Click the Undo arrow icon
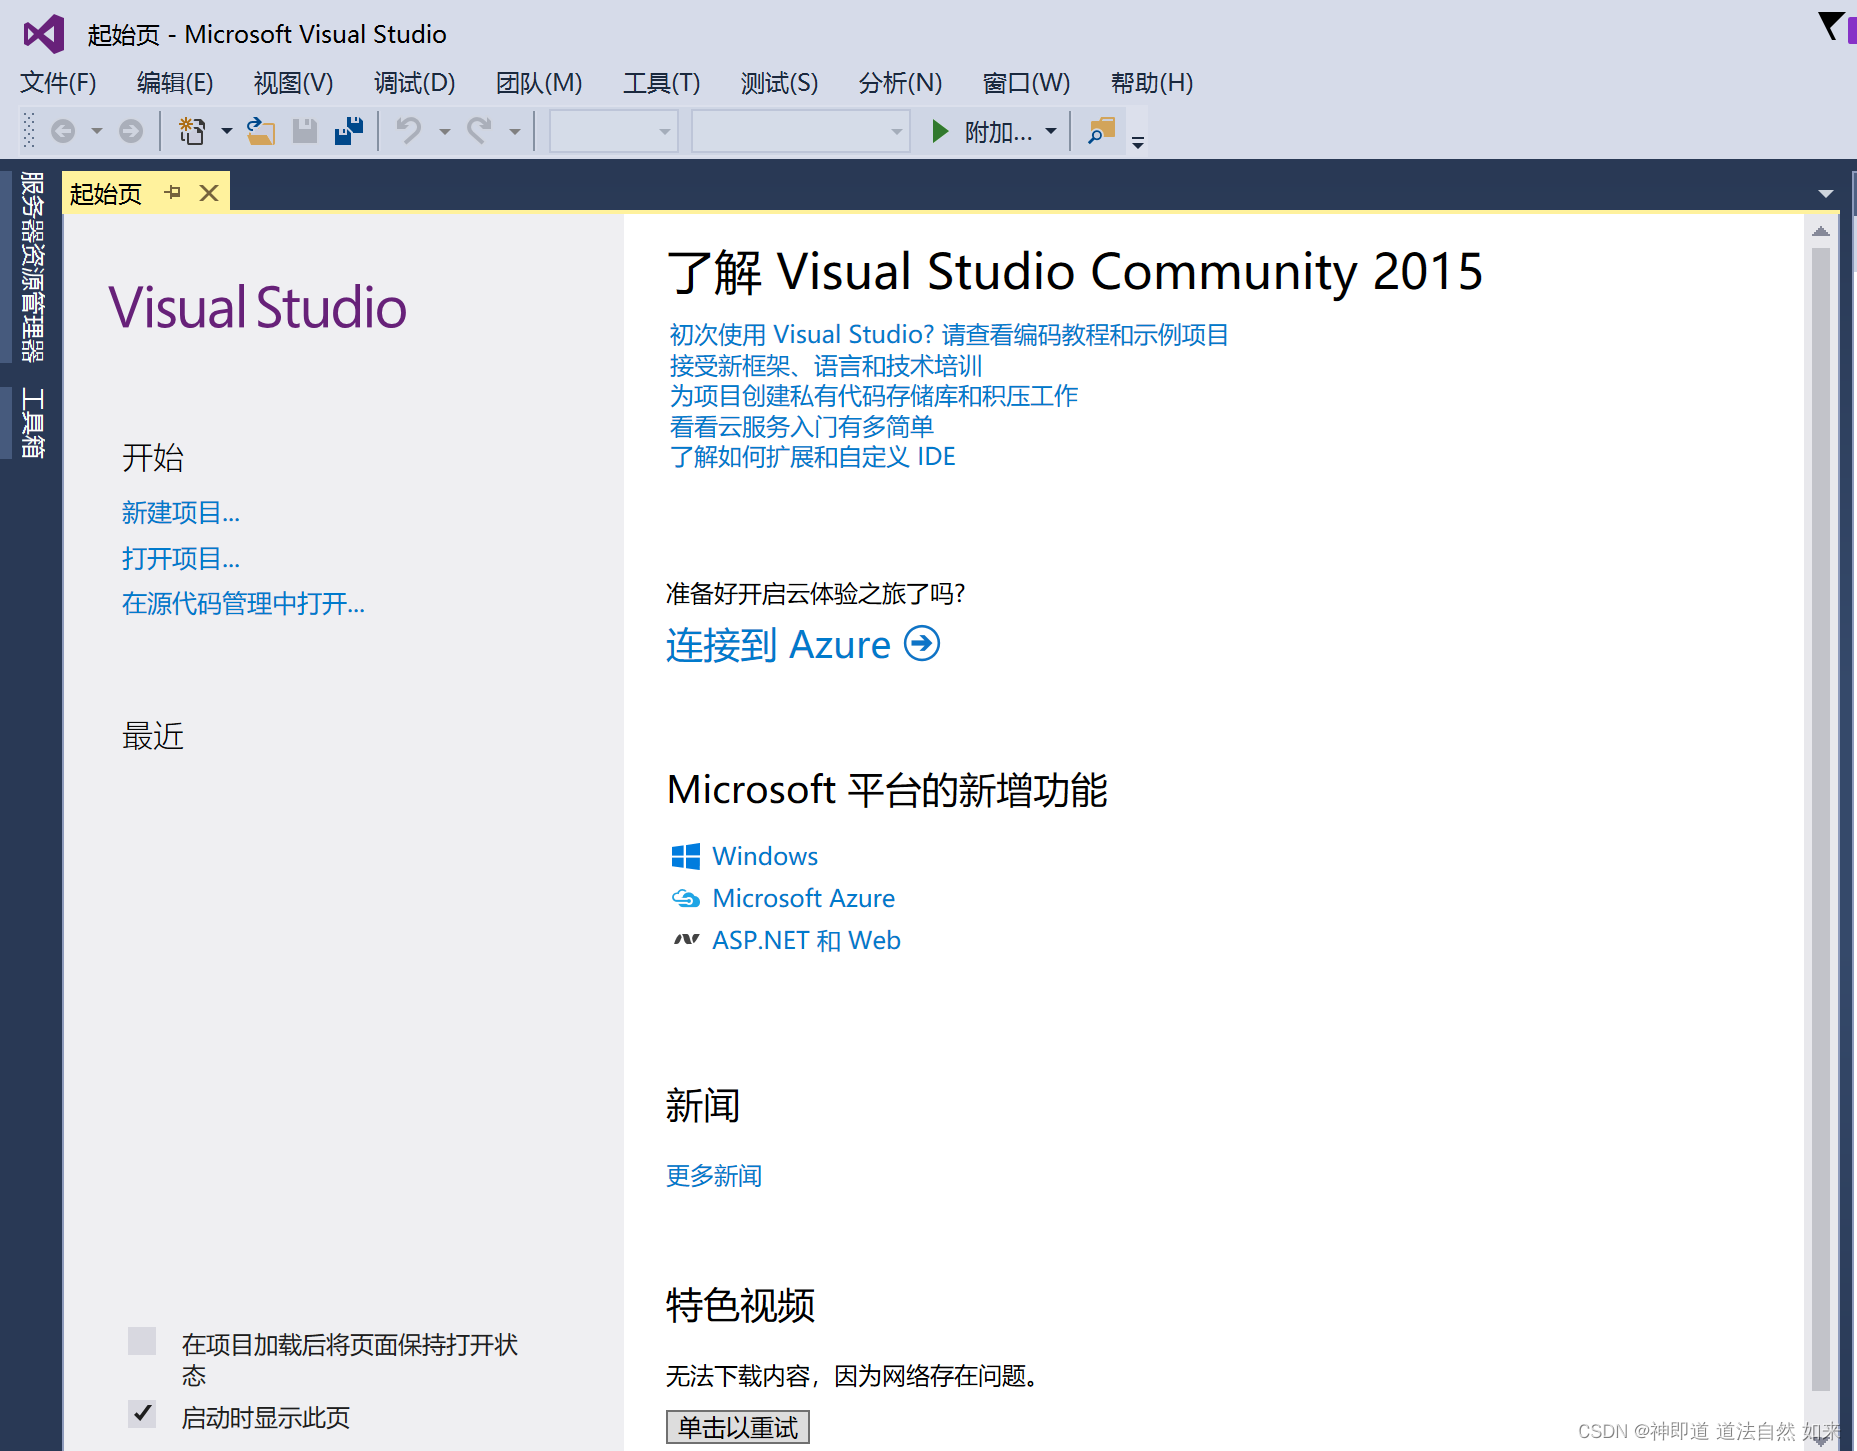 [409, 131]
